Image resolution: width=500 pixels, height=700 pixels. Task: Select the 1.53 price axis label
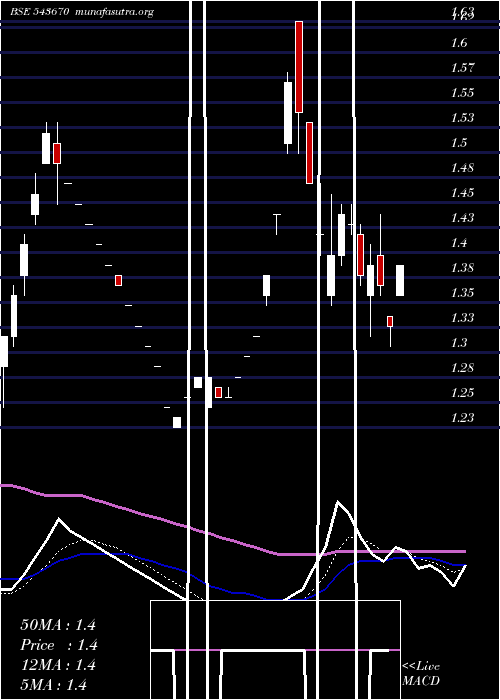click(462, 118)
